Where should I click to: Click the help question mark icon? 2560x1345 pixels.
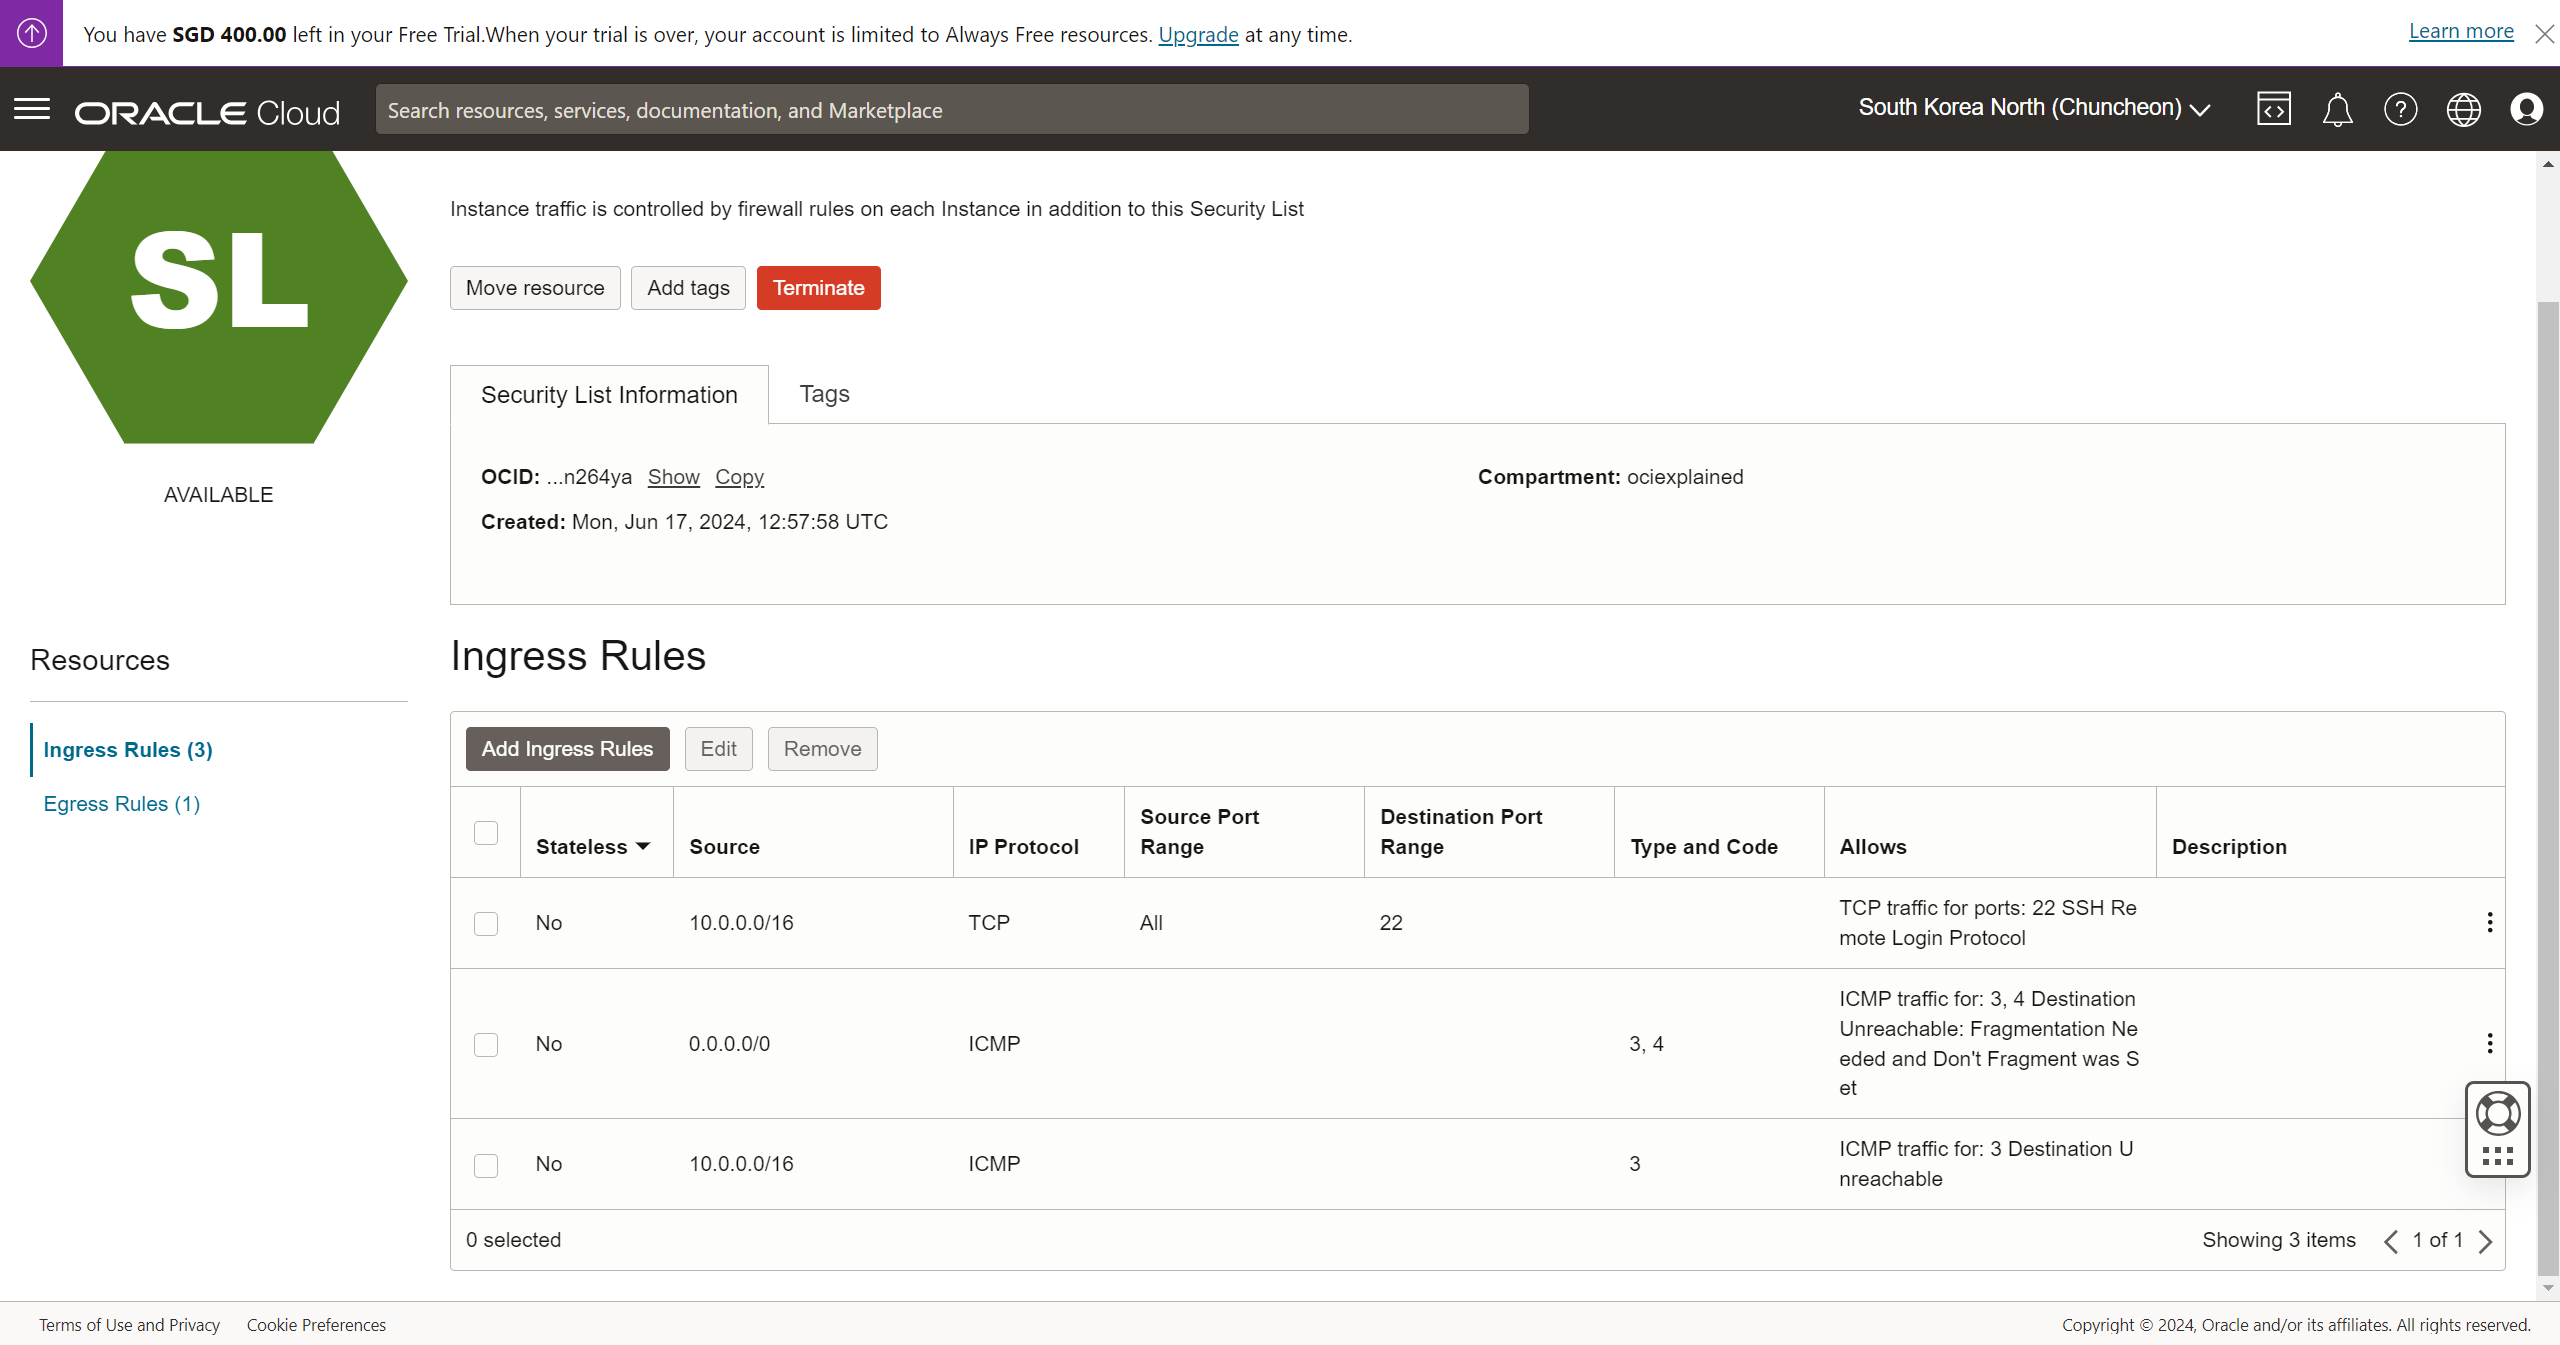point(2400,109)
